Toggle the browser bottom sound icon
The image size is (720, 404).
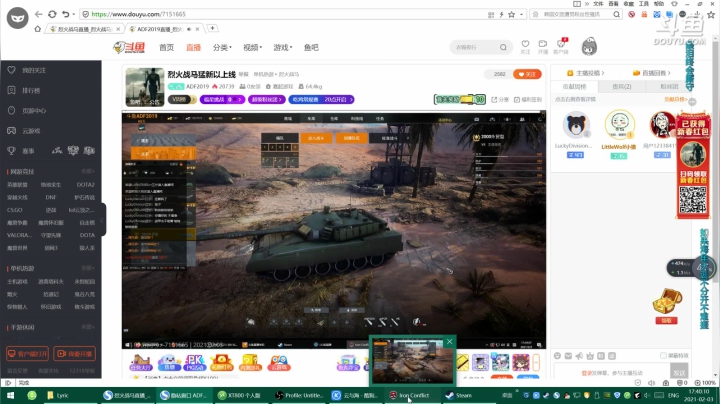tap(651, 382)
